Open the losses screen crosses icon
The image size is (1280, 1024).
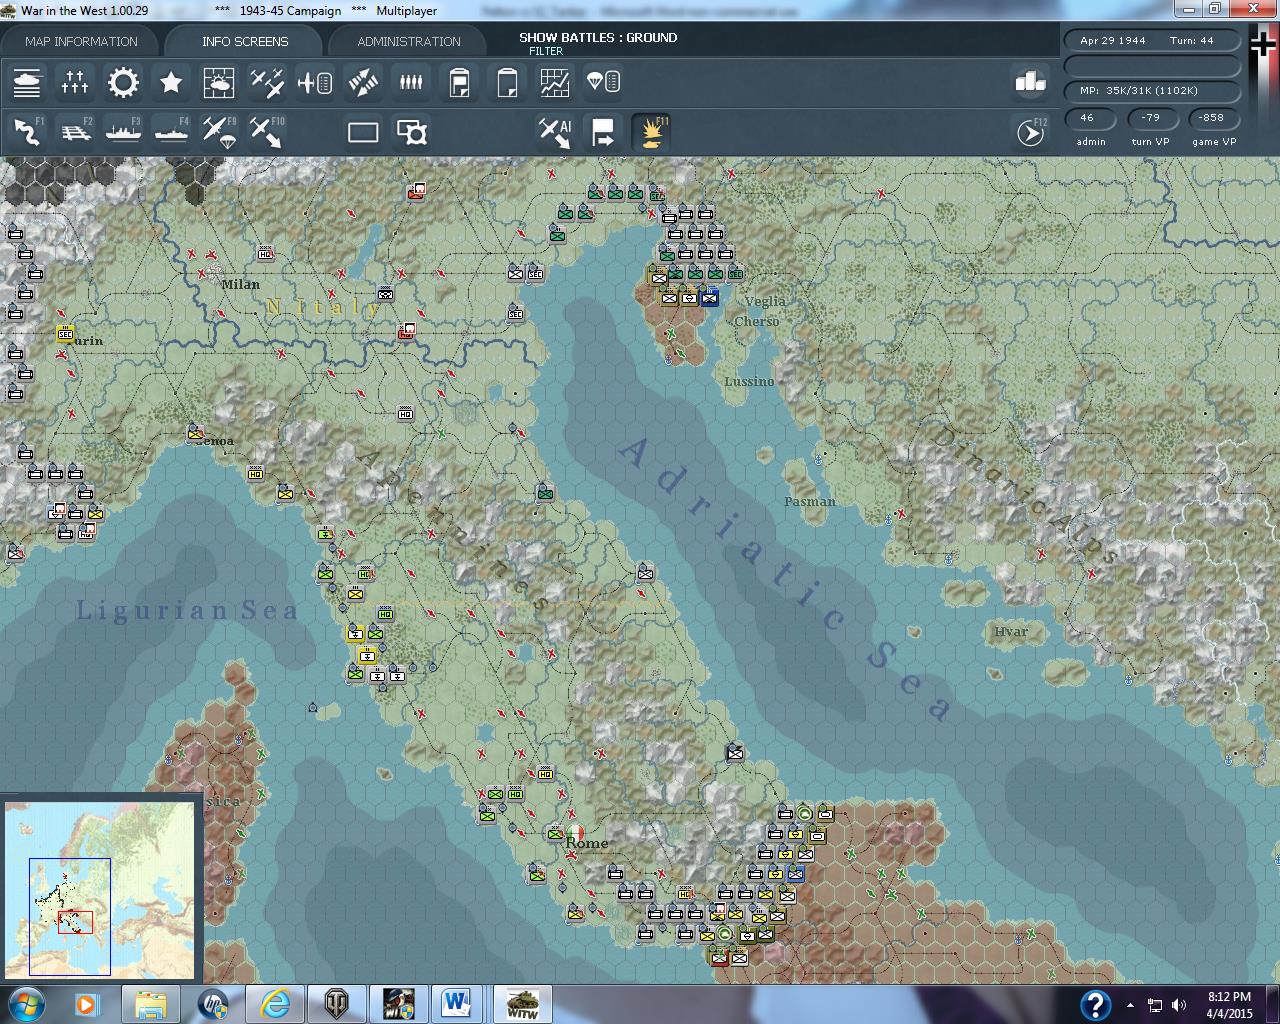[x=75, y=83]
